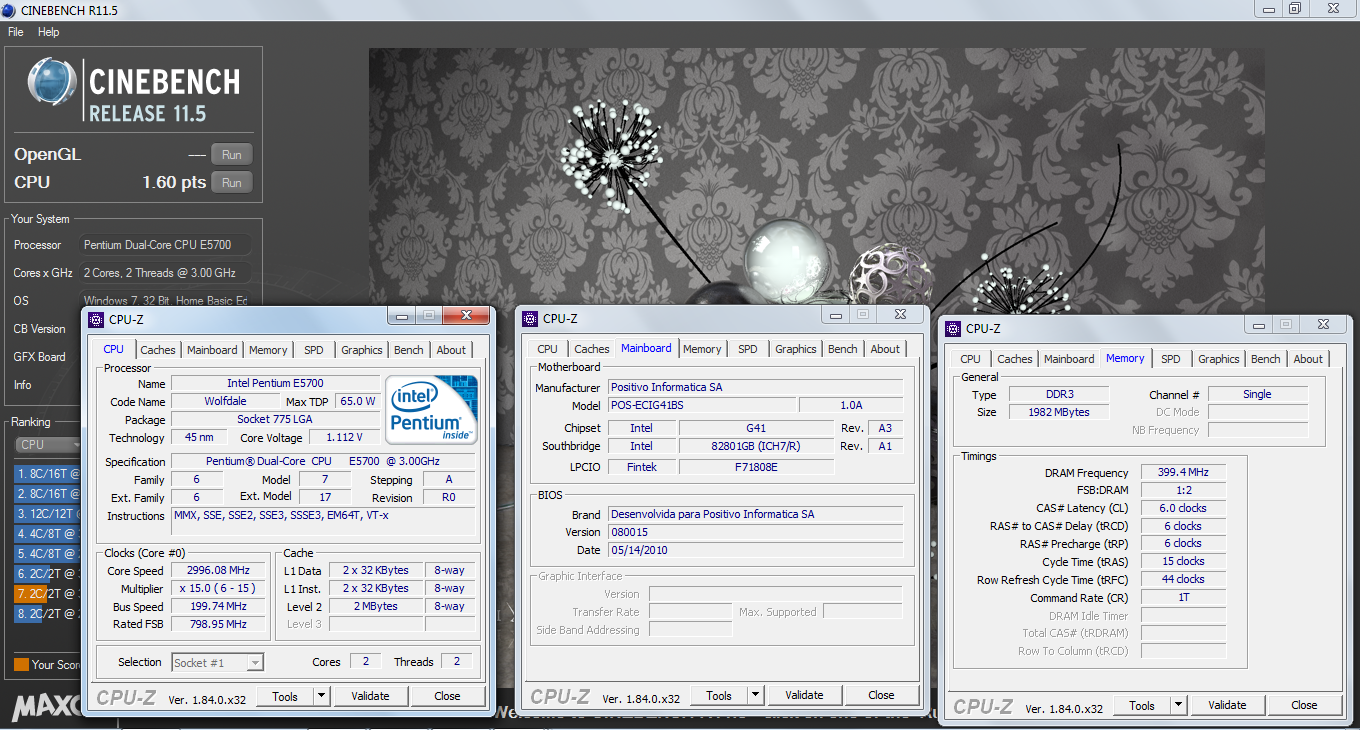Click the Core Voltage value 1.112 V
Viewport: 1360px width, 730px height.
tap(344, 438)
